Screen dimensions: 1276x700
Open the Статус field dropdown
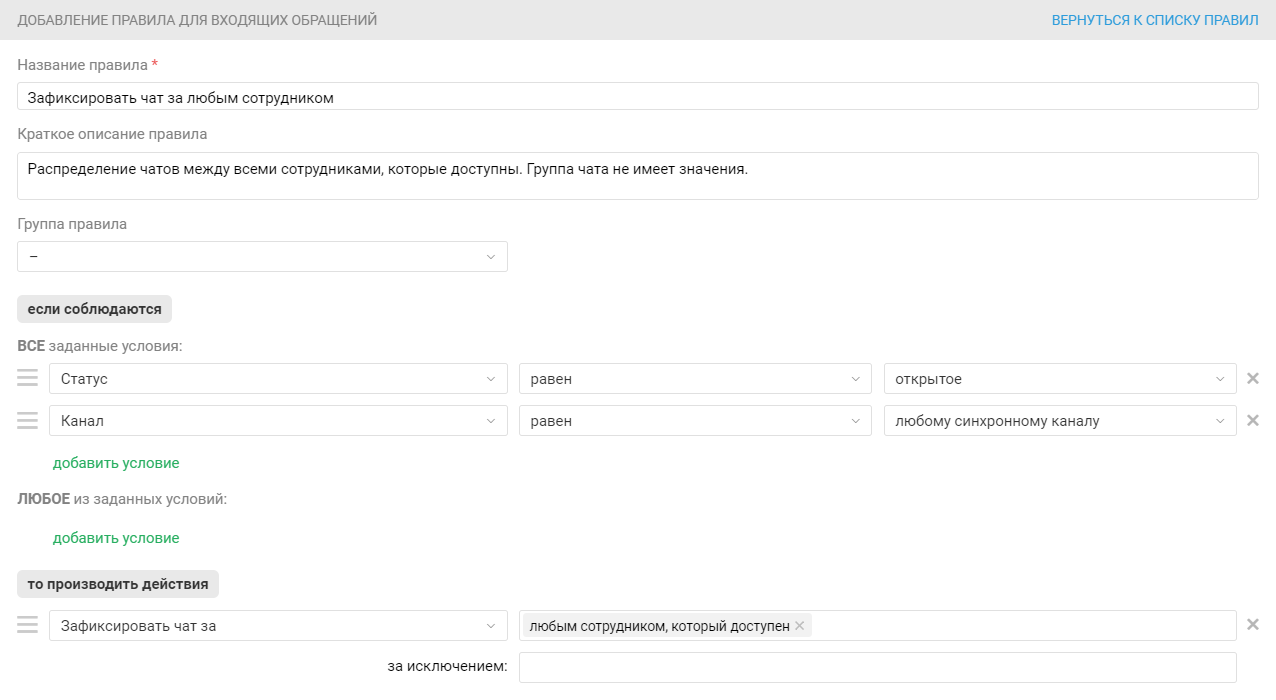coord(278,379)
